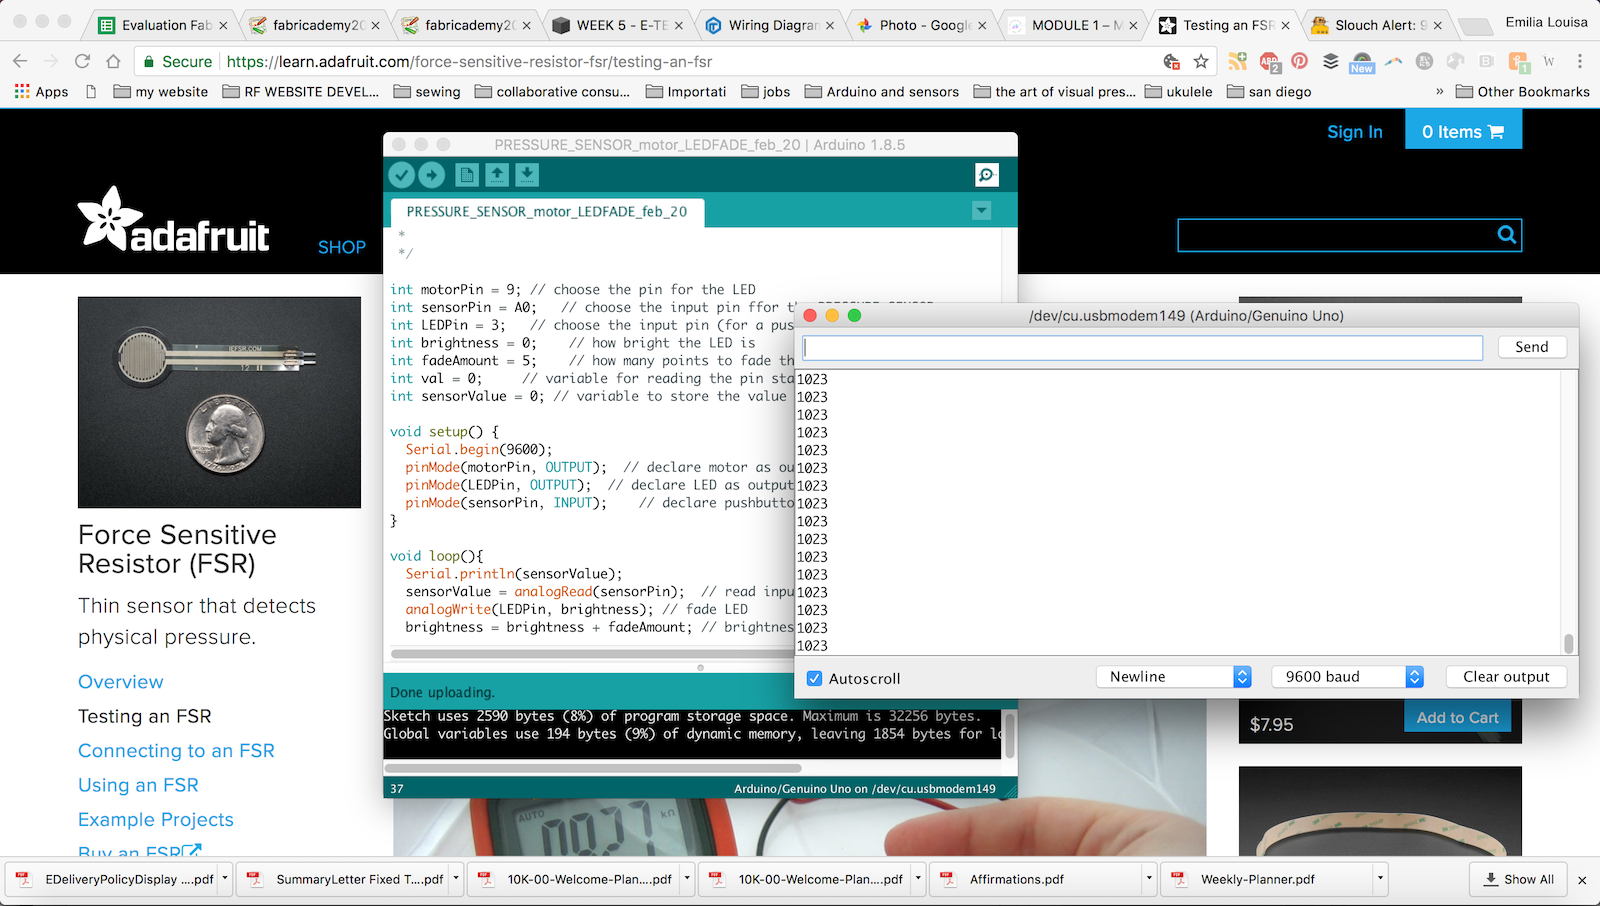Close the downloads bar with the X
Screen dimensions: 1600x906
[1582, 880]
